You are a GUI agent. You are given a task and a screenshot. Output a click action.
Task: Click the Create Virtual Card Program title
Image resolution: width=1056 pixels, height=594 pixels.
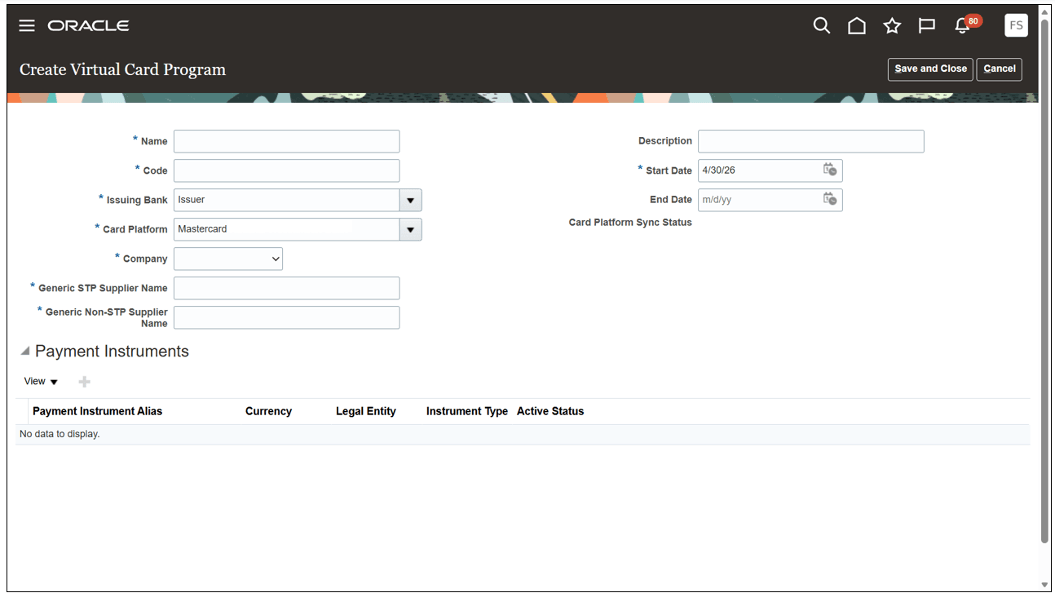coord(123,69)
